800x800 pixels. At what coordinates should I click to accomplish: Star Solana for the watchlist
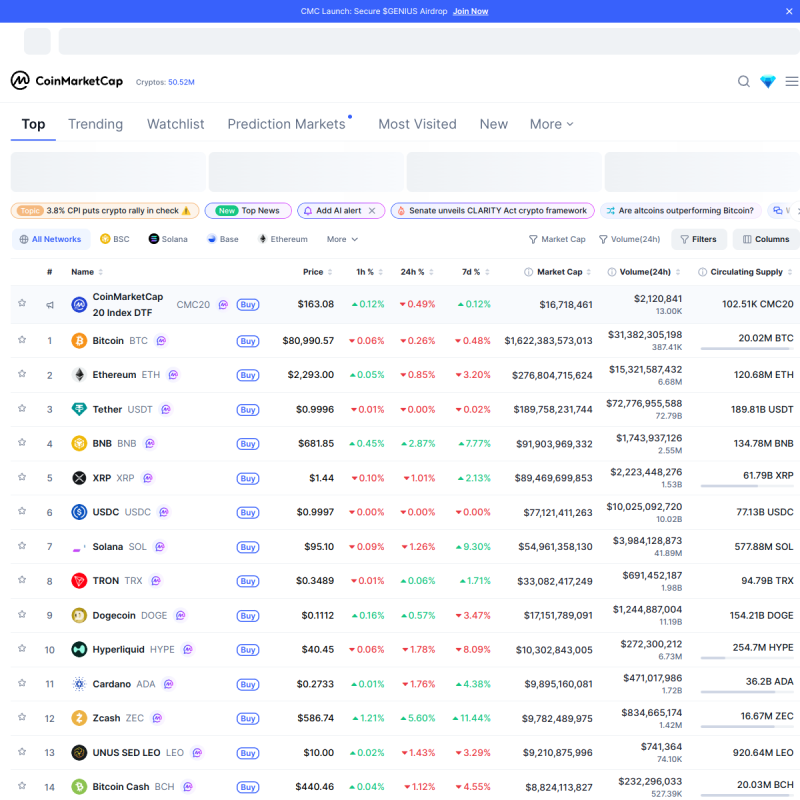22,545
